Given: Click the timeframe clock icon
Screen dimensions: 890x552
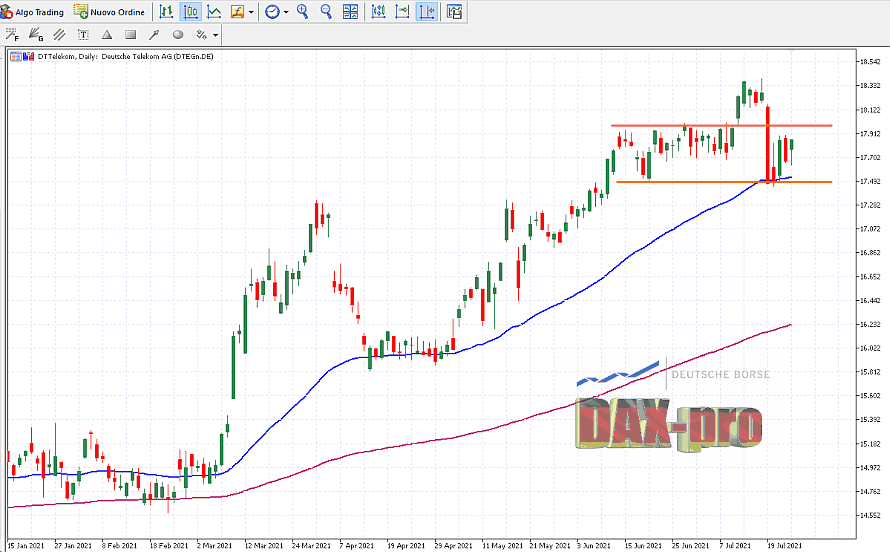Looking at the screenshot, I should tap(272, 11).
